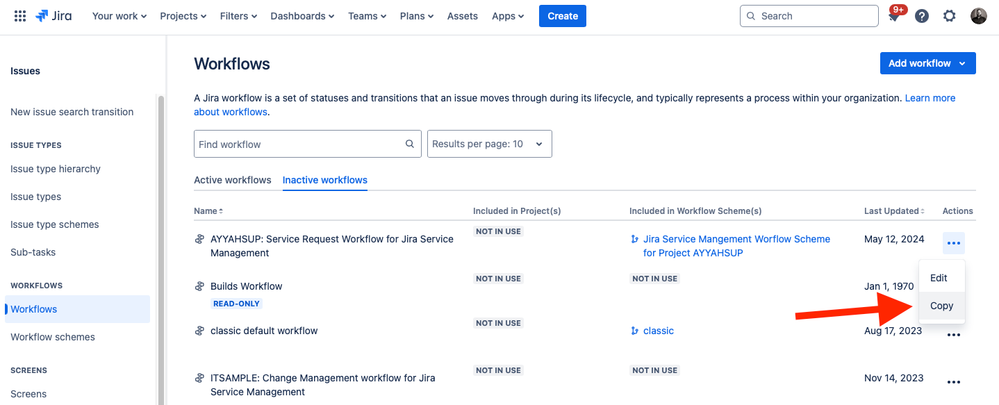The height and width of the screenshot is (405, 999).
Task: Switch to the Active workflows tab
Action: click(x=233, y=180)
